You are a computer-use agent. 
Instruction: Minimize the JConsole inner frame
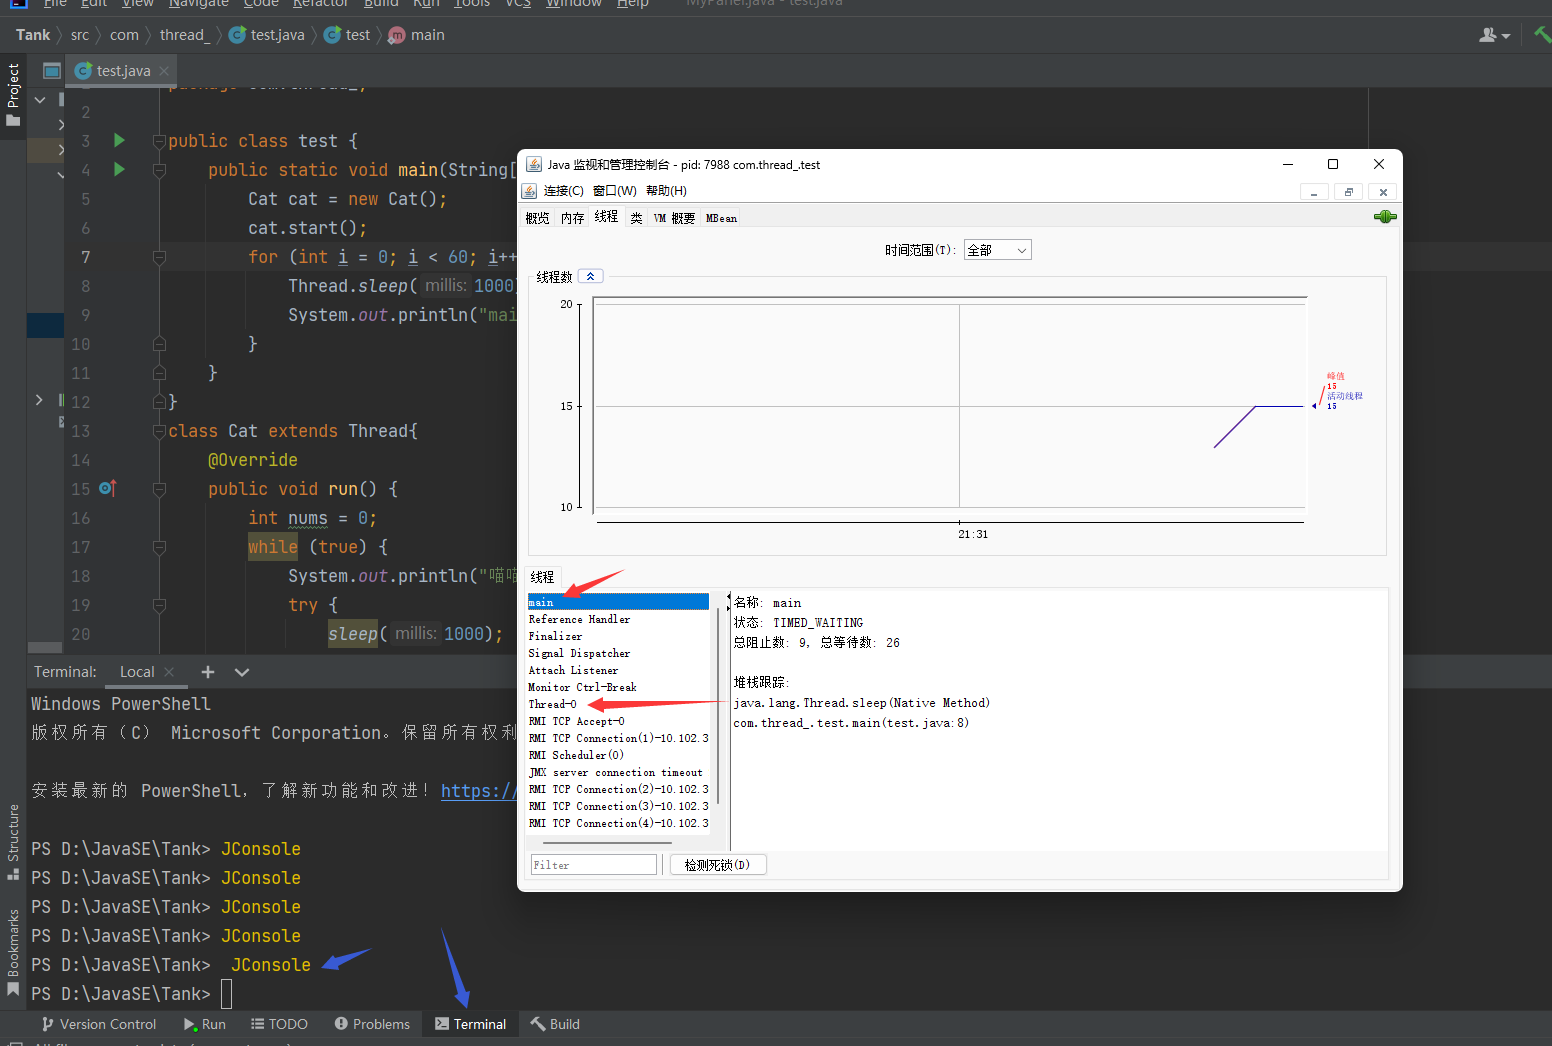[1314, 192]
